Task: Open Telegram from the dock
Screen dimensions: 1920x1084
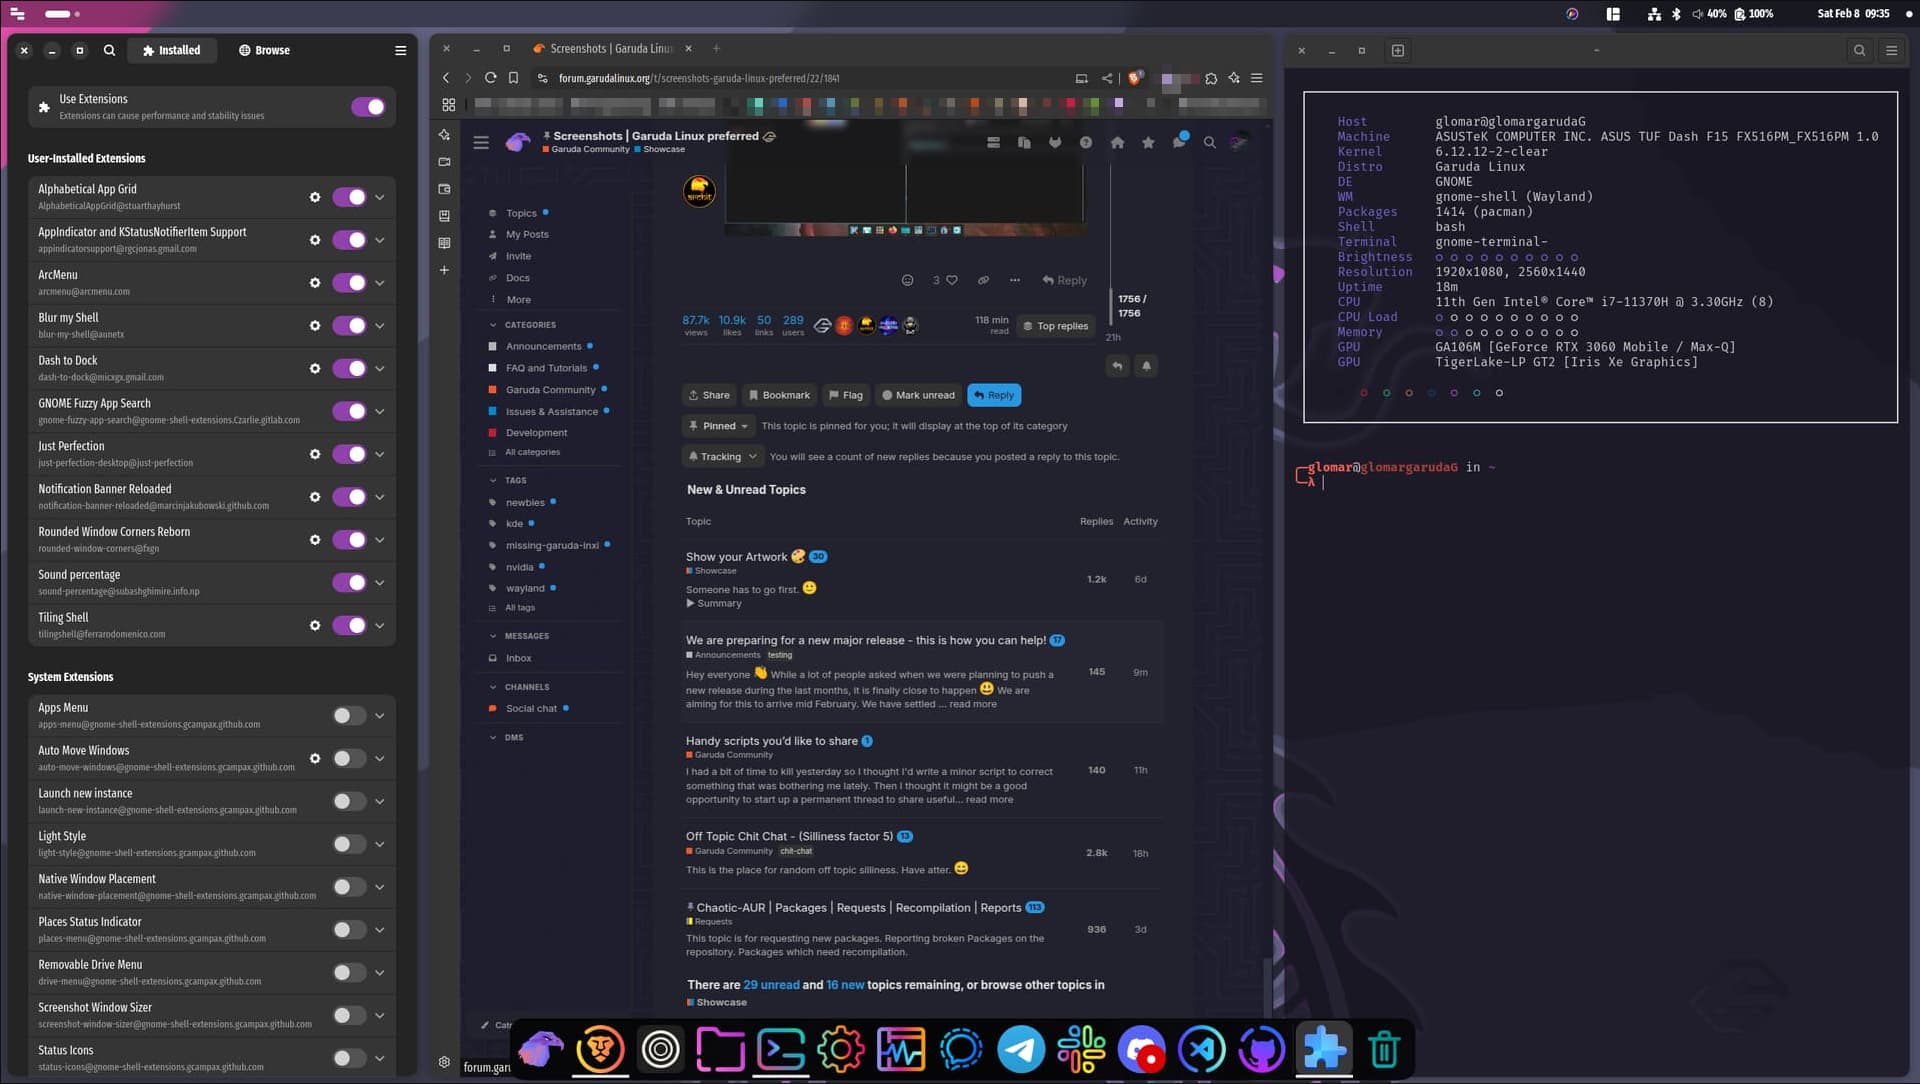Action: click(1021, 1049)
